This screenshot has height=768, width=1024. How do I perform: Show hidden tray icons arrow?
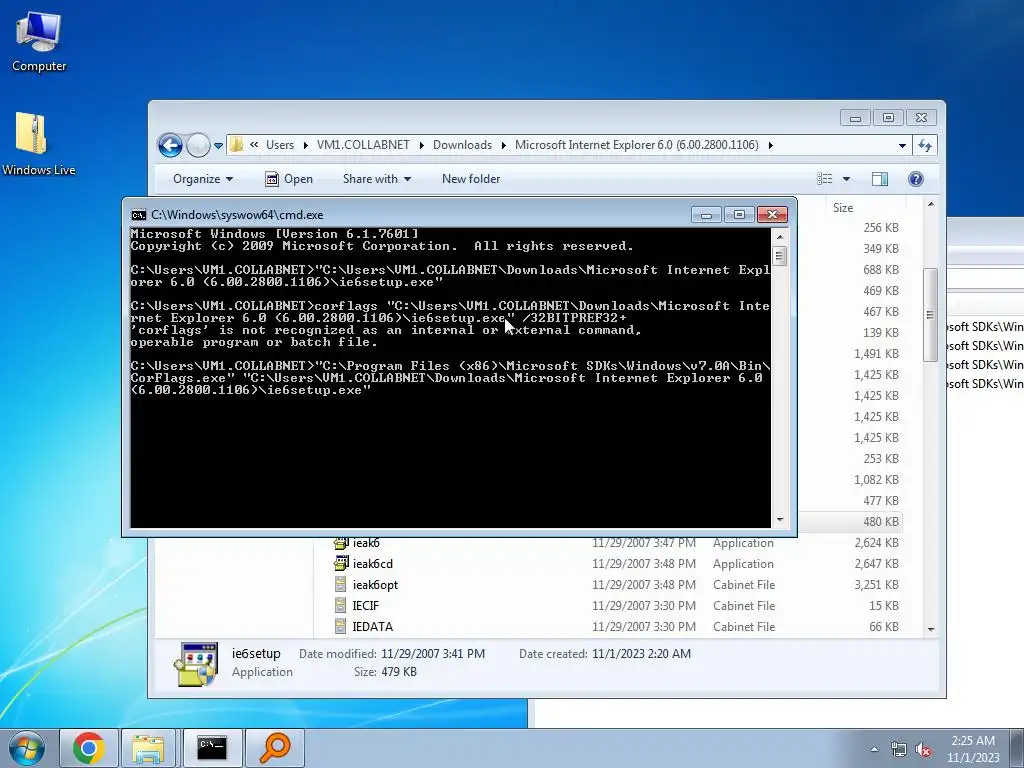click(x=874, y=749)
